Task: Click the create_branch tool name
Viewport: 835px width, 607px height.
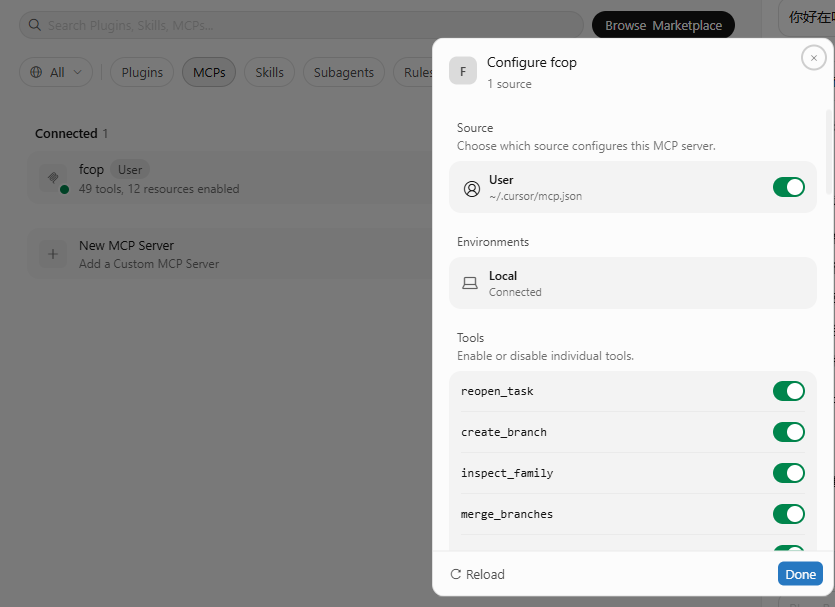Action: 504,432
